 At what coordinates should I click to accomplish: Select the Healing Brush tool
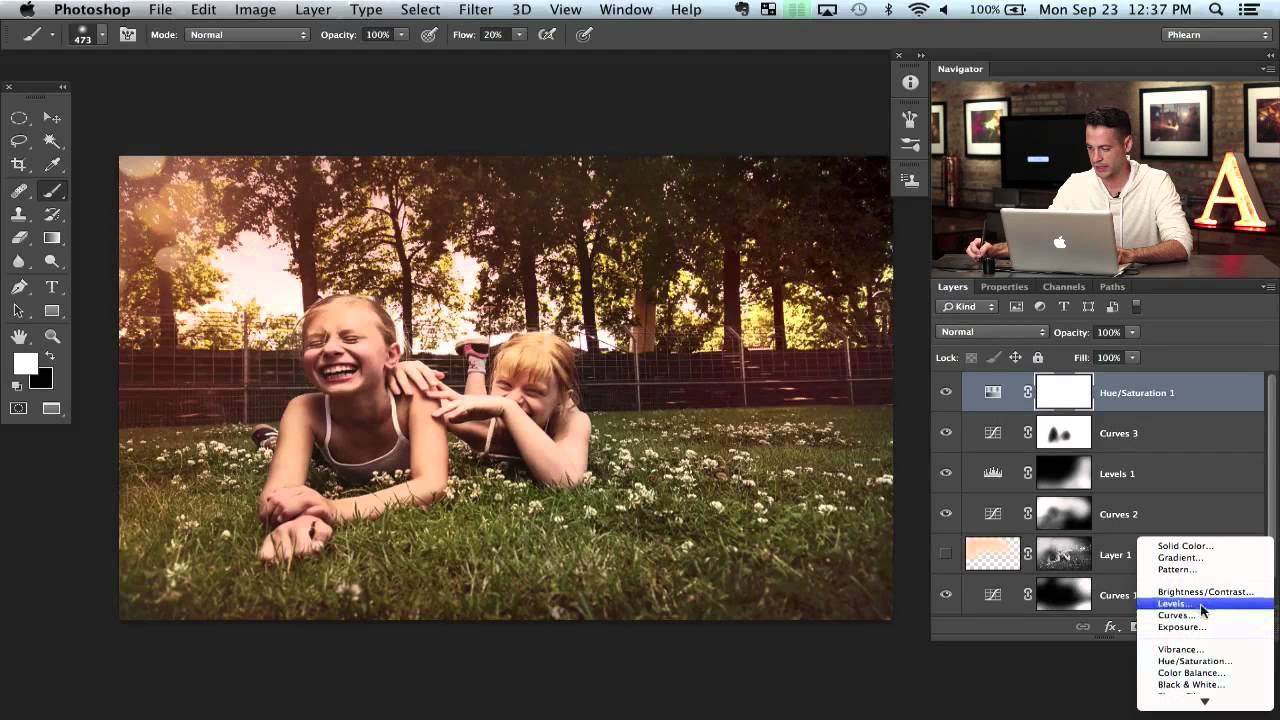tap(19, 191)
